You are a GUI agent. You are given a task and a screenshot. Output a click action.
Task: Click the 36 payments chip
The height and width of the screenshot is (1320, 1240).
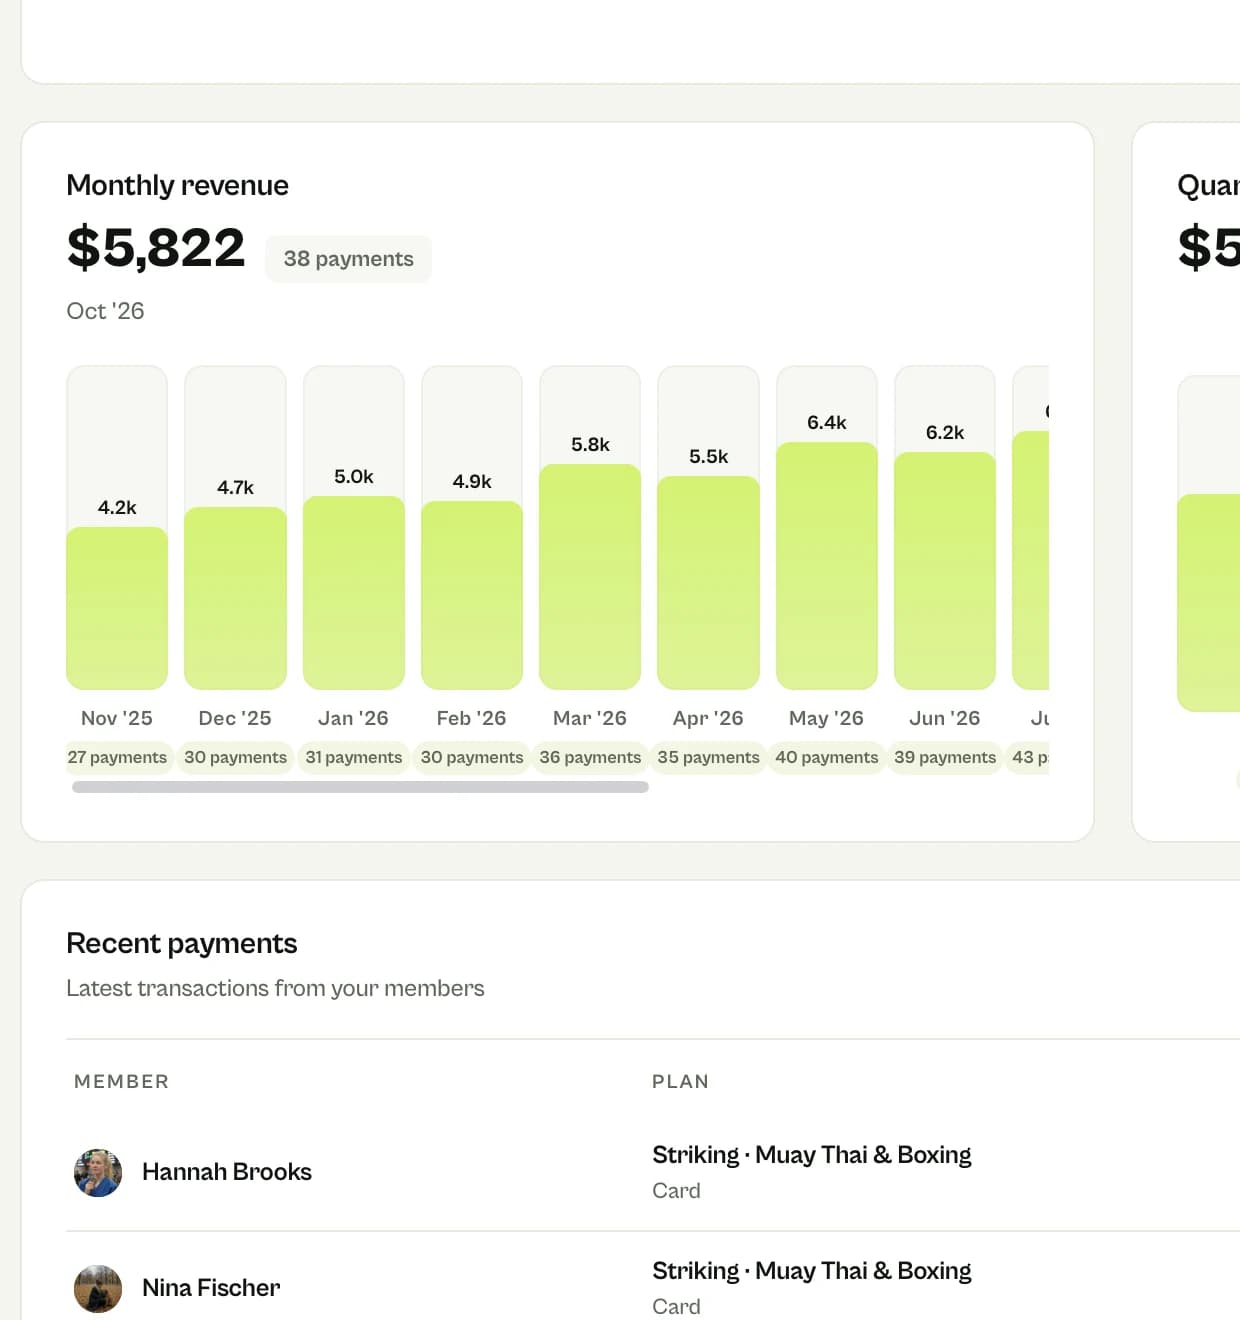click(590, 757)
